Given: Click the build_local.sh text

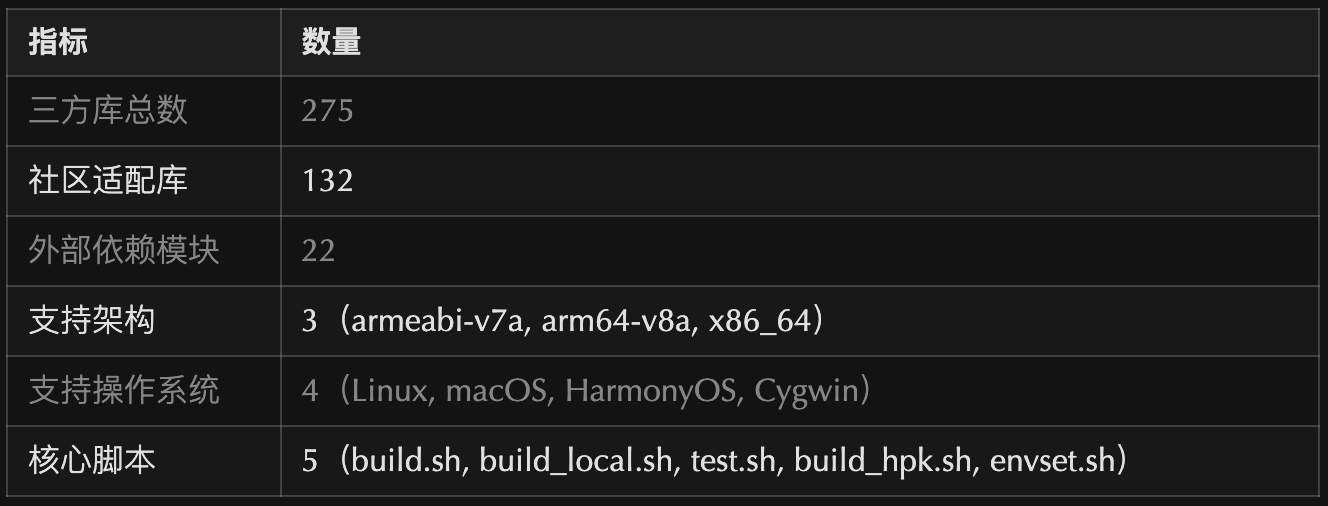Looking at the screenshot, I should [575, 461].
